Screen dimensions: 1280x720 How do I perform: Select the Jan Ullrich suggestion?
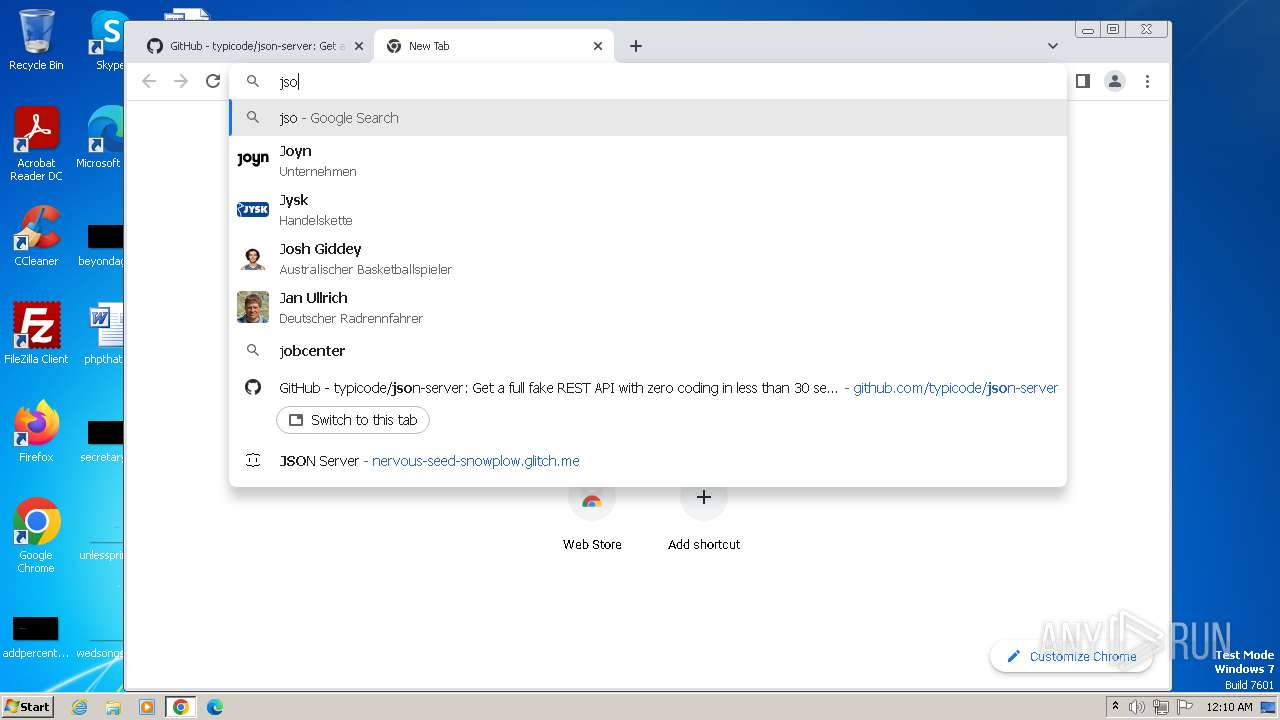coord(648,307)
